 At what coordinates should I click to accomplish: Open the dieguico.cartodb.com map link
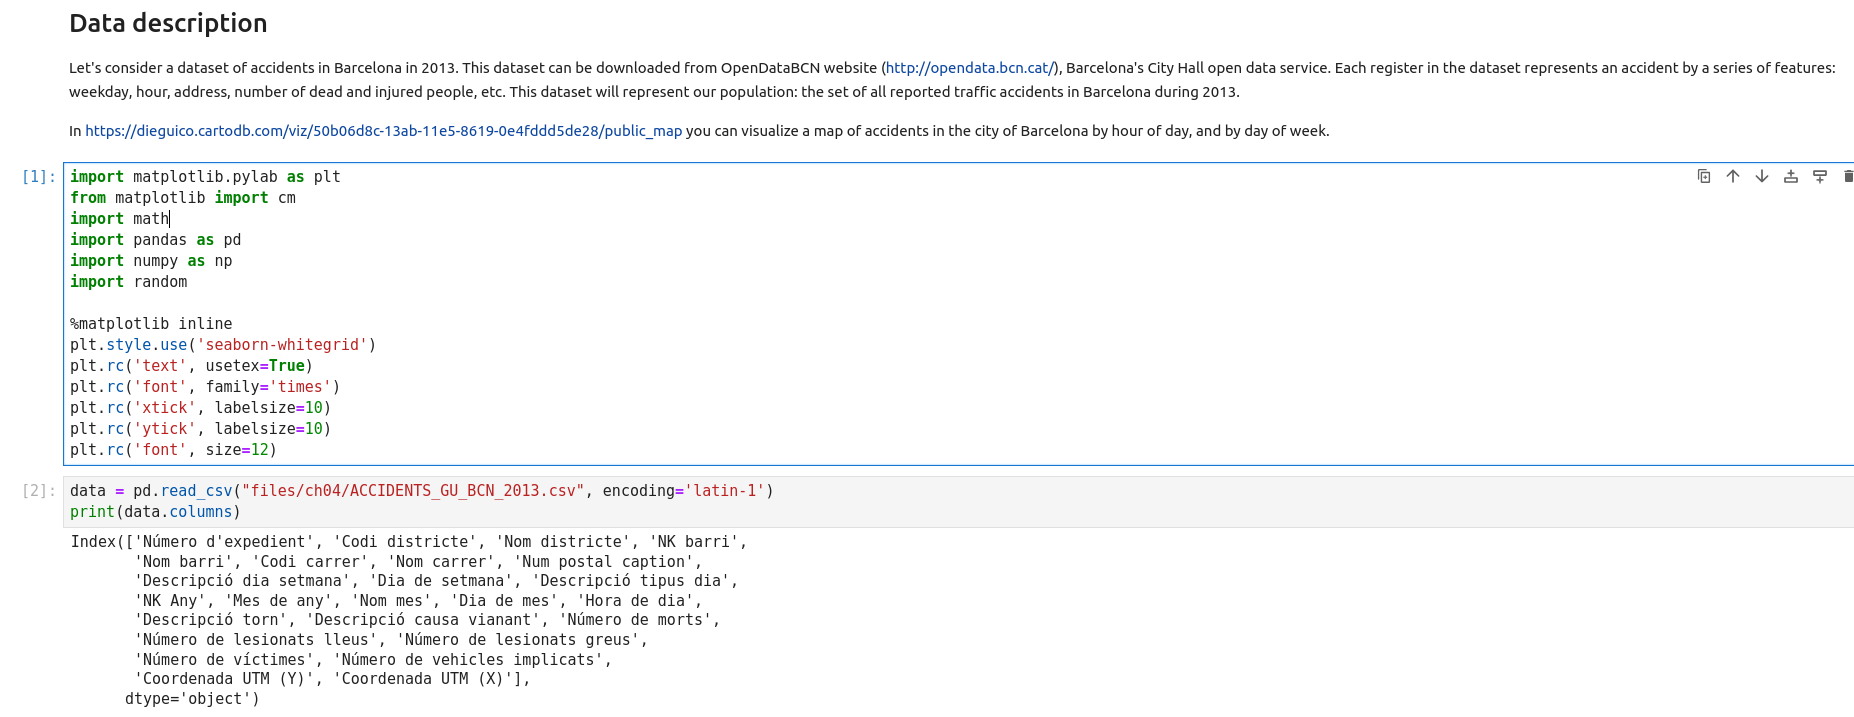point(383,131)
